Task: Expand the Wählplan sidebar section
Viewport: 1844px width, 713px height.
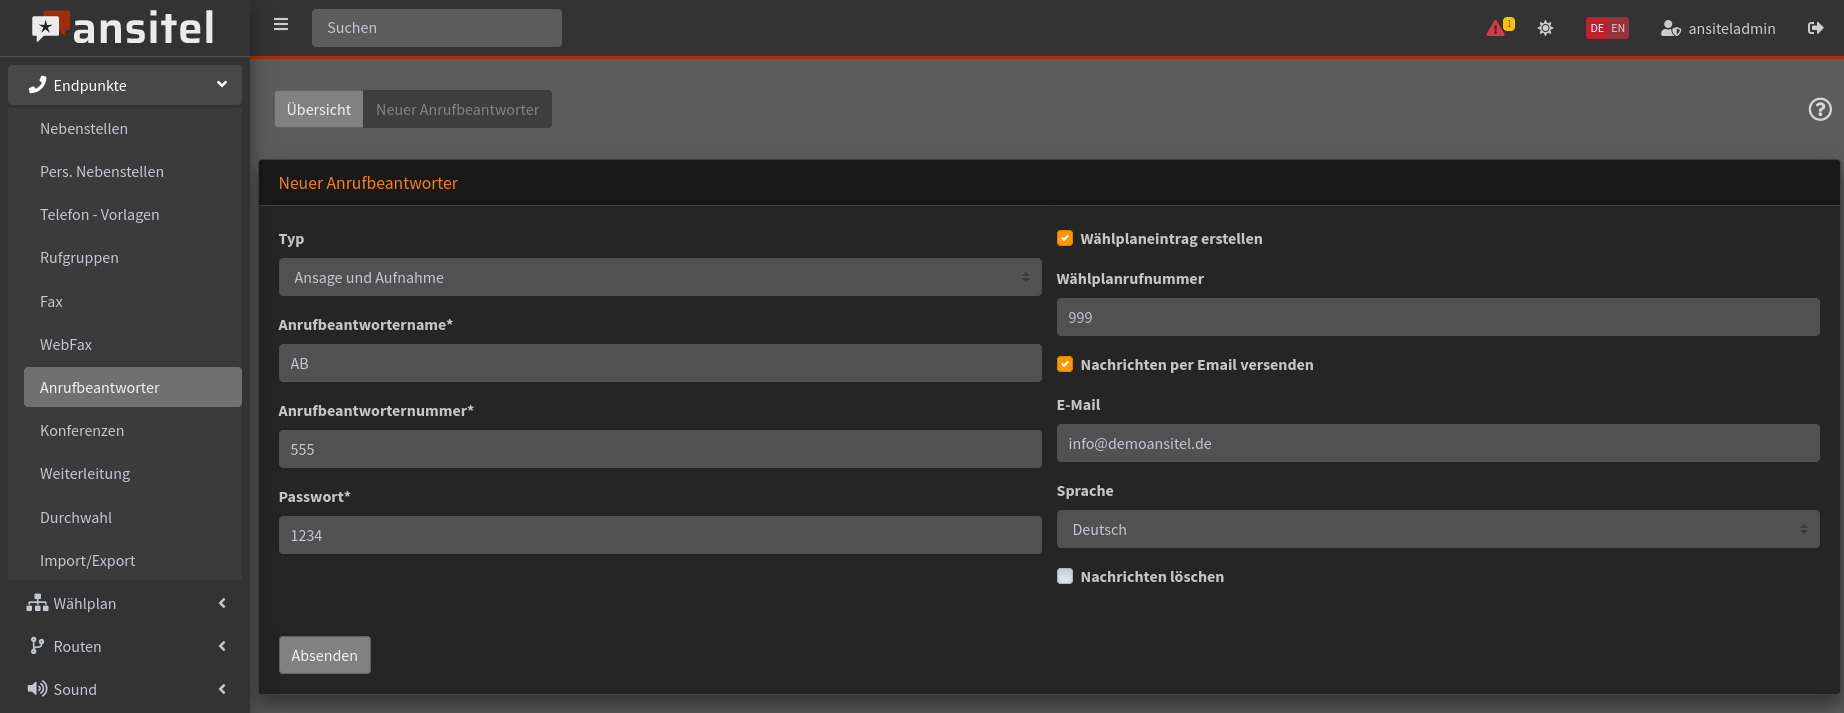Action: (125, 603)
